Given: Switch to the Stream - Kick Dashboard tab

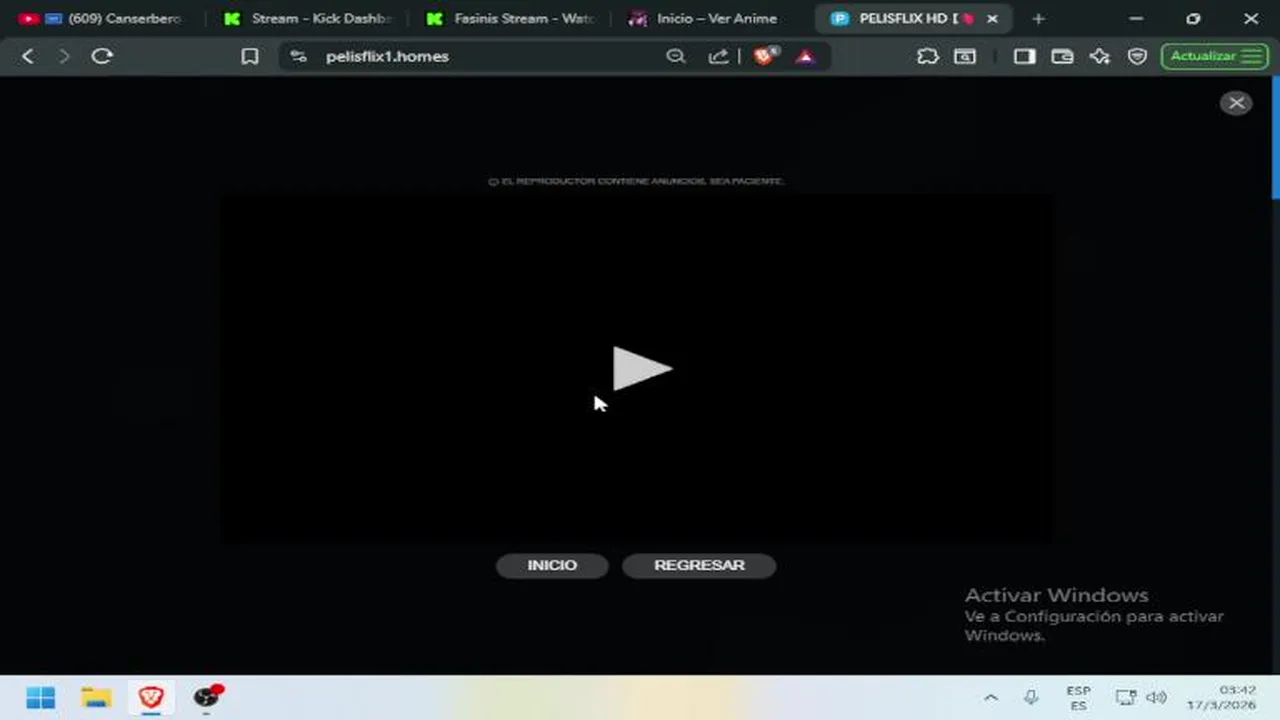Looking at the screenshot, I should click(309, 18).
